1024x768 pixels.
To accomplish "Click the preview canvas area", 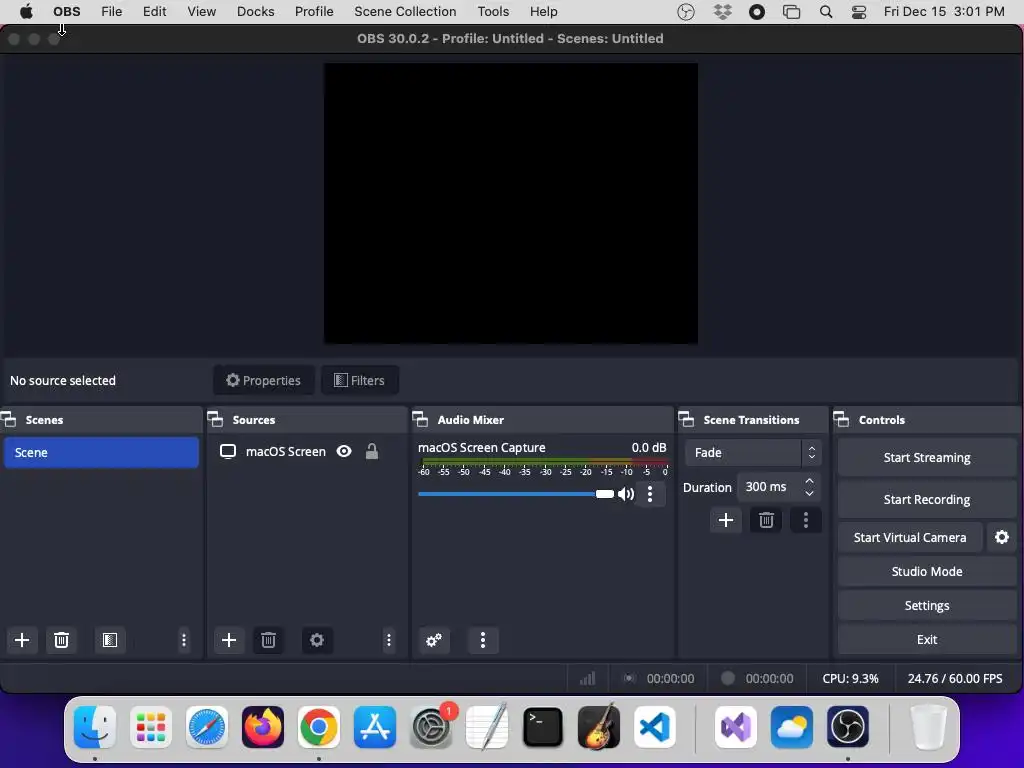I will tap(511, 203).
